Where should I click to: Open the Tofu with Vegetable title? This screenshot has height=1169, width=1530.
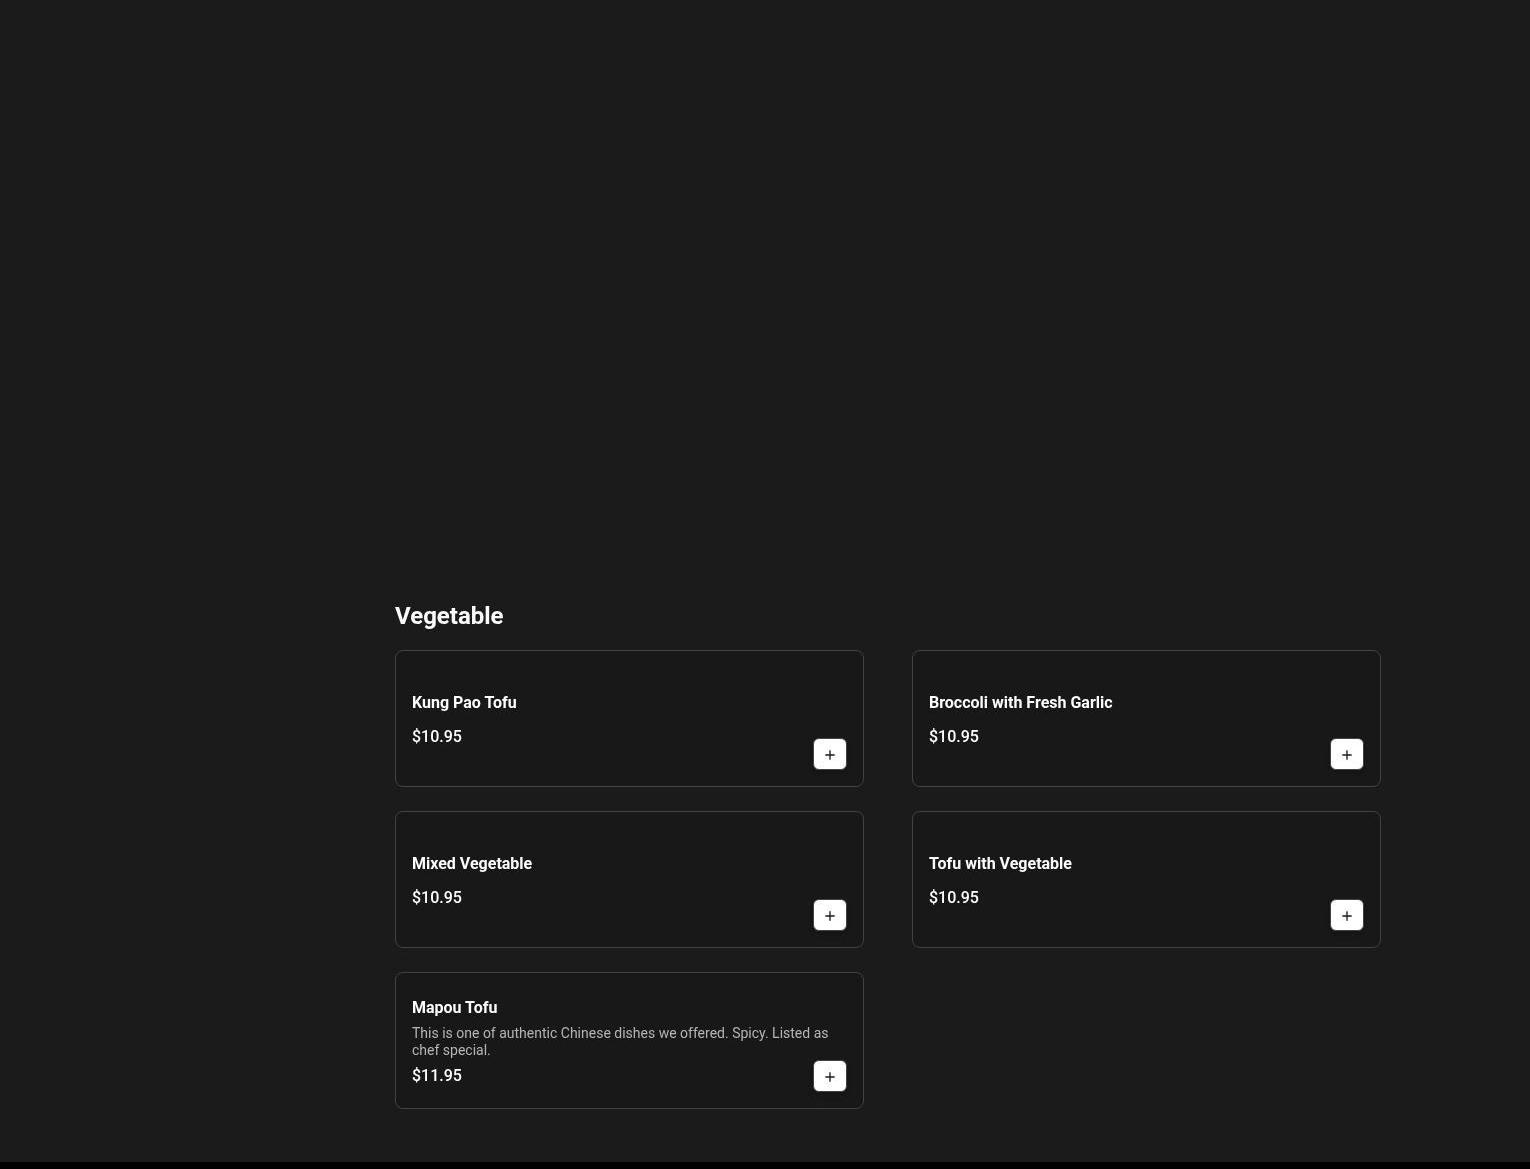click(1000, 863)
